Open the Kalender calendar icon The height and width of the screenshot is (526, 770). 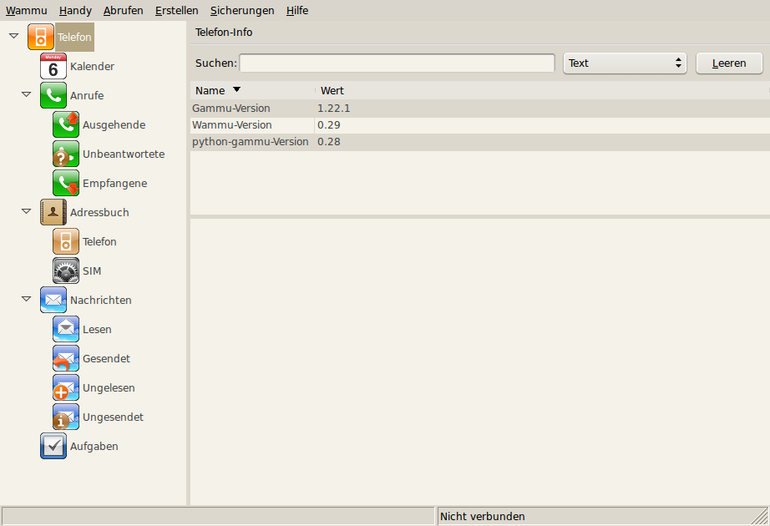tap(53, 66)
